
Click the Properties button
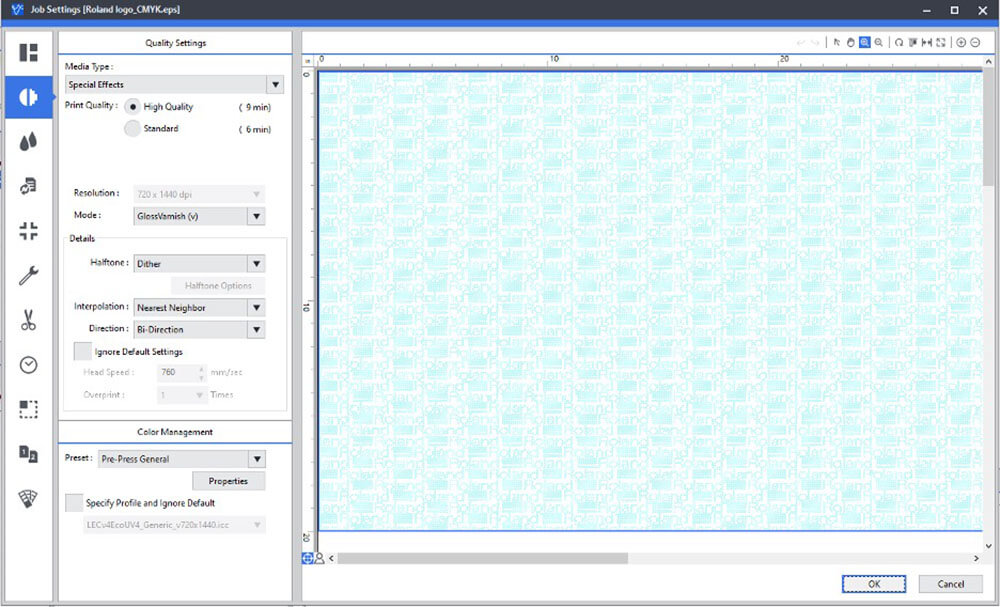(228, 481)
